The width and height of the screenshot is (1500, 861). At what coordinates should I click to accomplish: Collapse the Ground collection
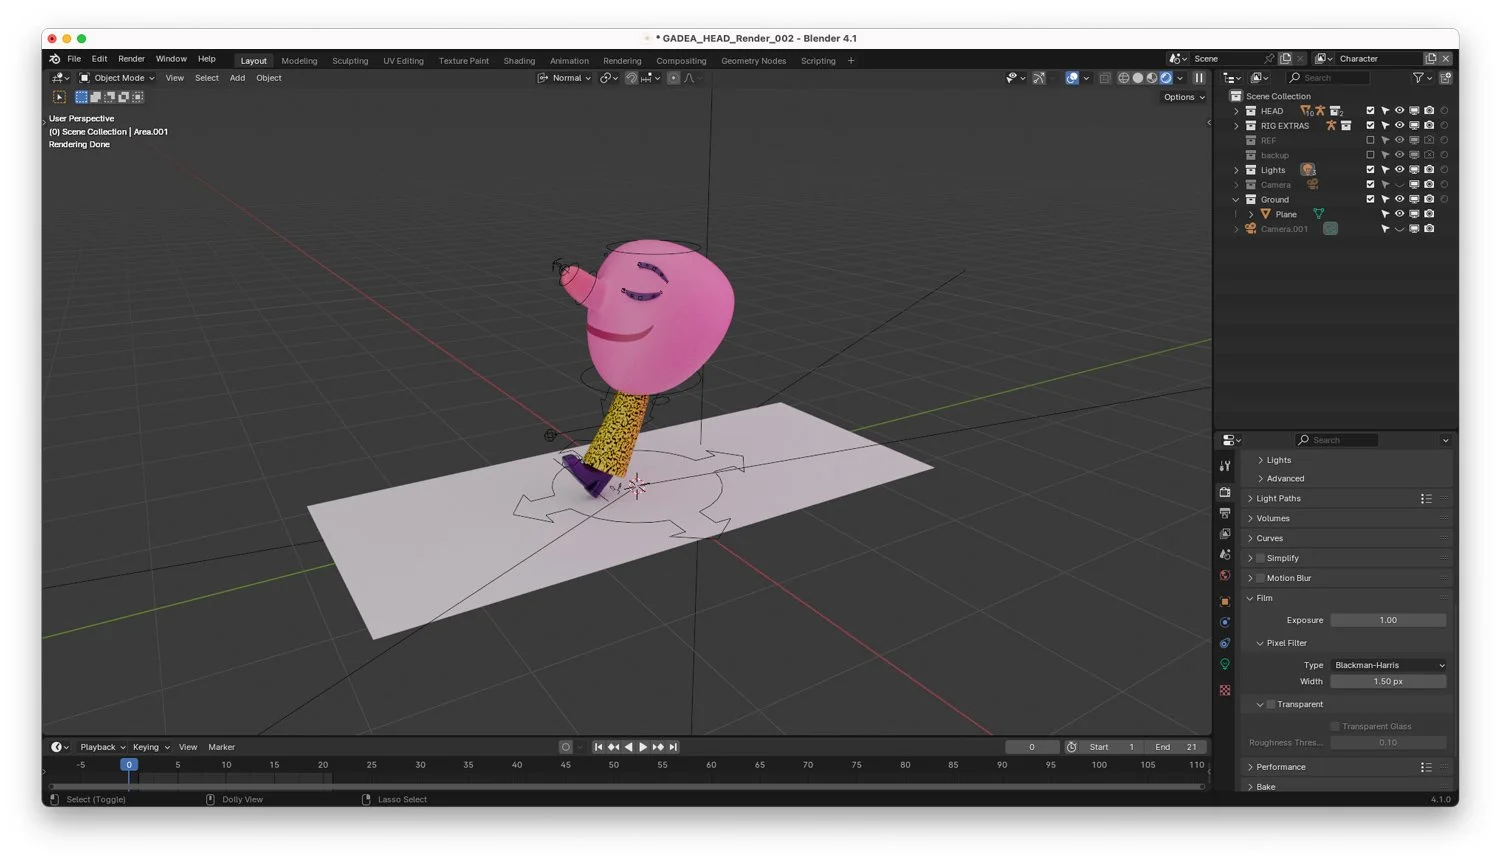(1236, 199)
